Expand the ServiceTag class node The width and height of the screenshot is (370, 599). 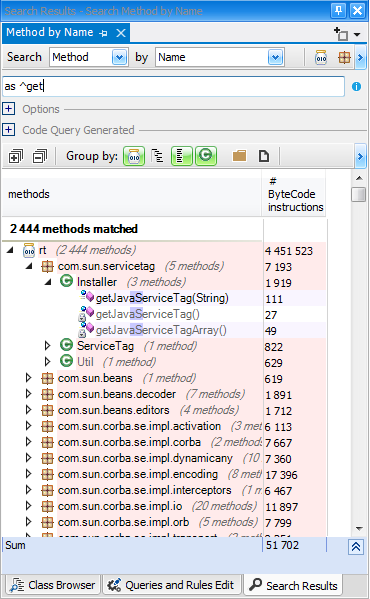[47, 346]
